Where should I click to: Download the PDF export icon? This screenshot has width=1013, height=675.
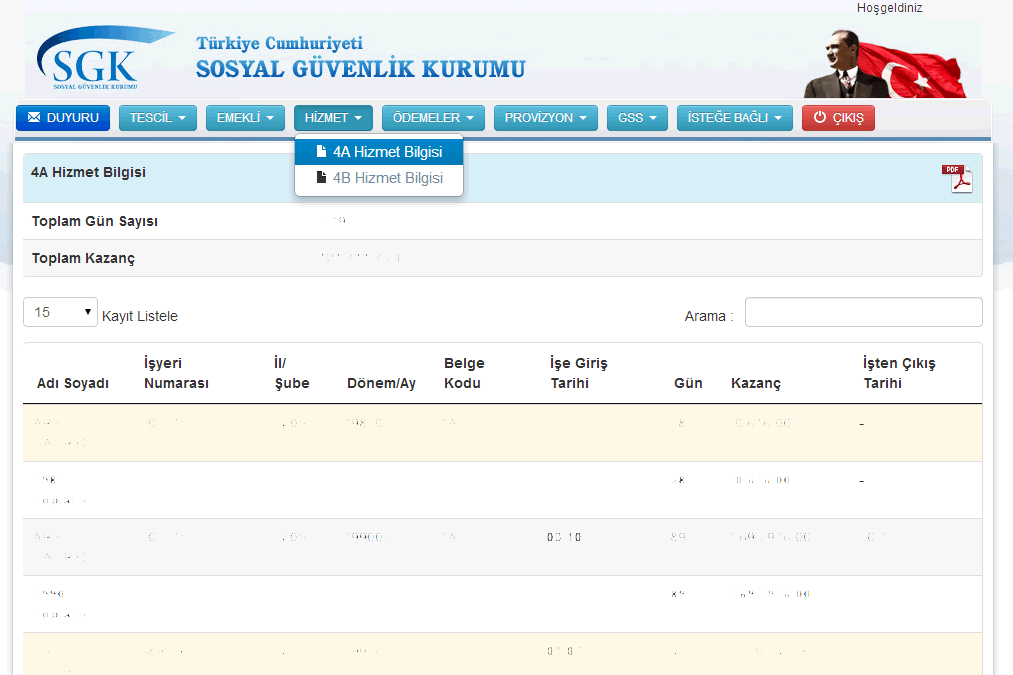[x=957, y=178]
